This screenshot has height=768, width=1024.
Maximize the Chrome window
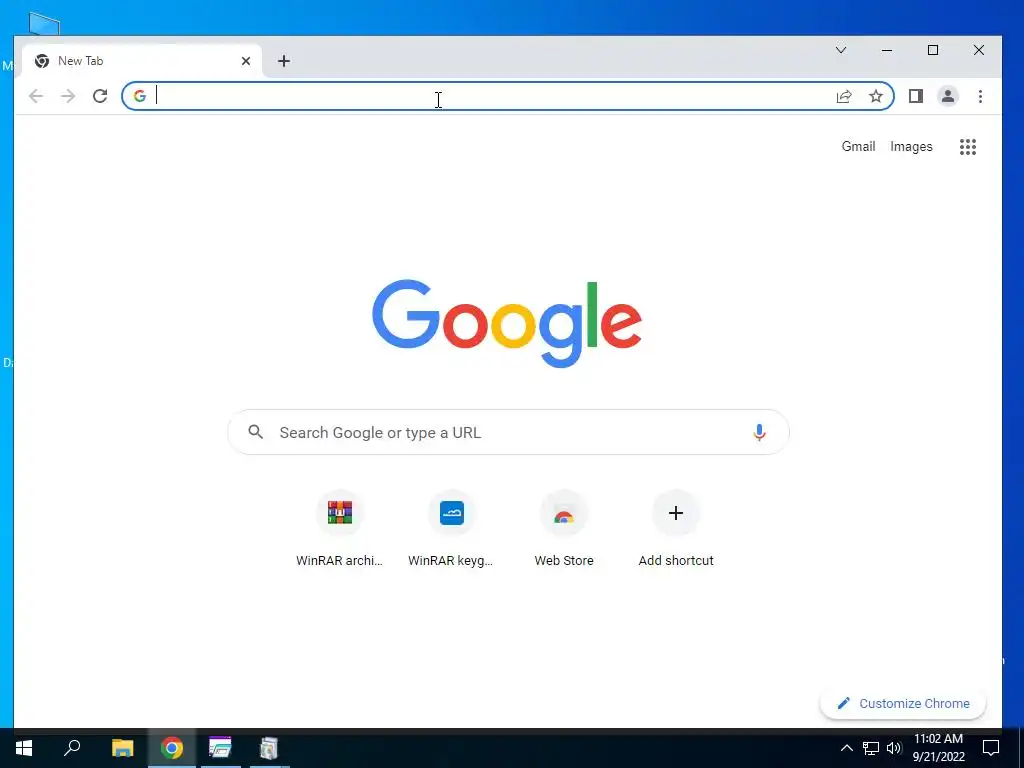[933, 50]
